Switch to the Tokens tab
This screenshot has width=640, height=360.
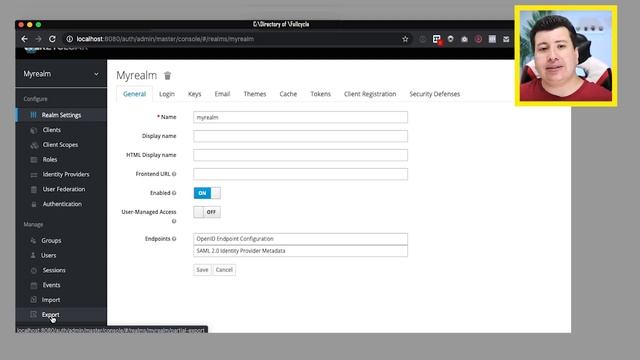(x=320, y=94)
